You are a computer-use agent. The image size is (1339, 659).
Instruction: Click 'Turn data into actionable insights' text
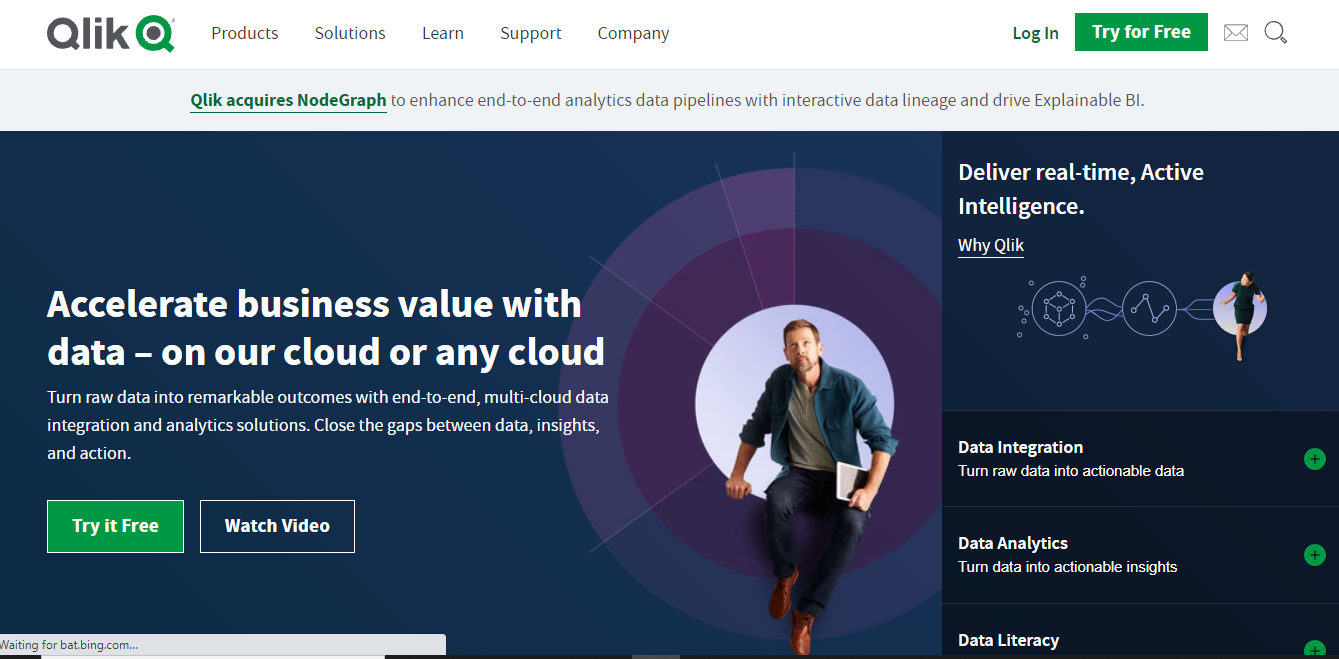click(x=1068, y=567)
